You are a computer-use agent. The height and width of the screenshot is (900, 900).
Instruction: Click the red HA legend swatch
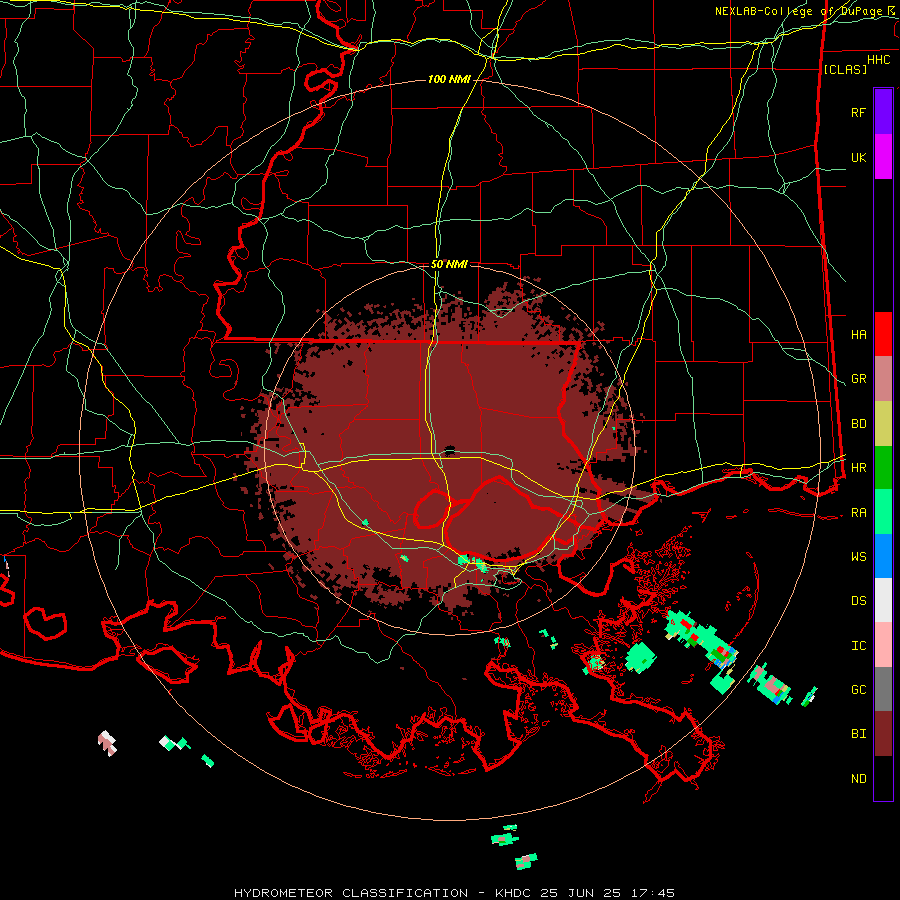(883, 334)
